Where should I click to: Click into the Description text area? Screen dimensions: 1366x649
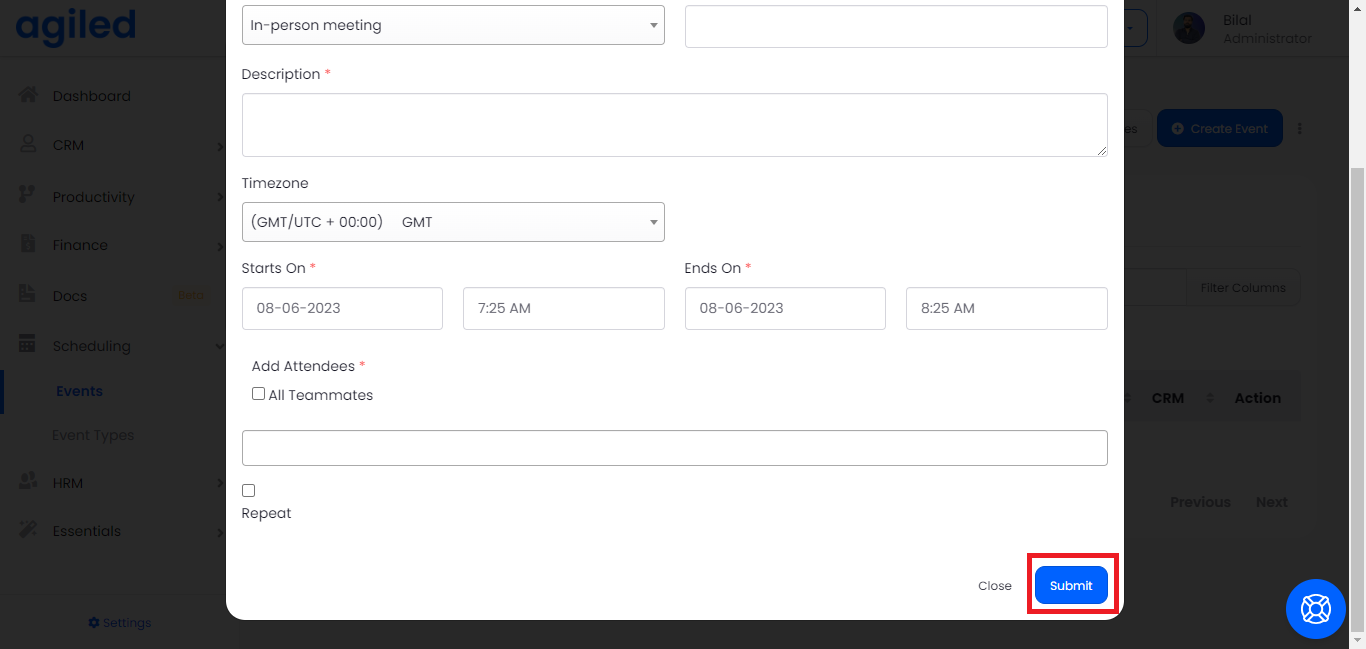[674, 125]
